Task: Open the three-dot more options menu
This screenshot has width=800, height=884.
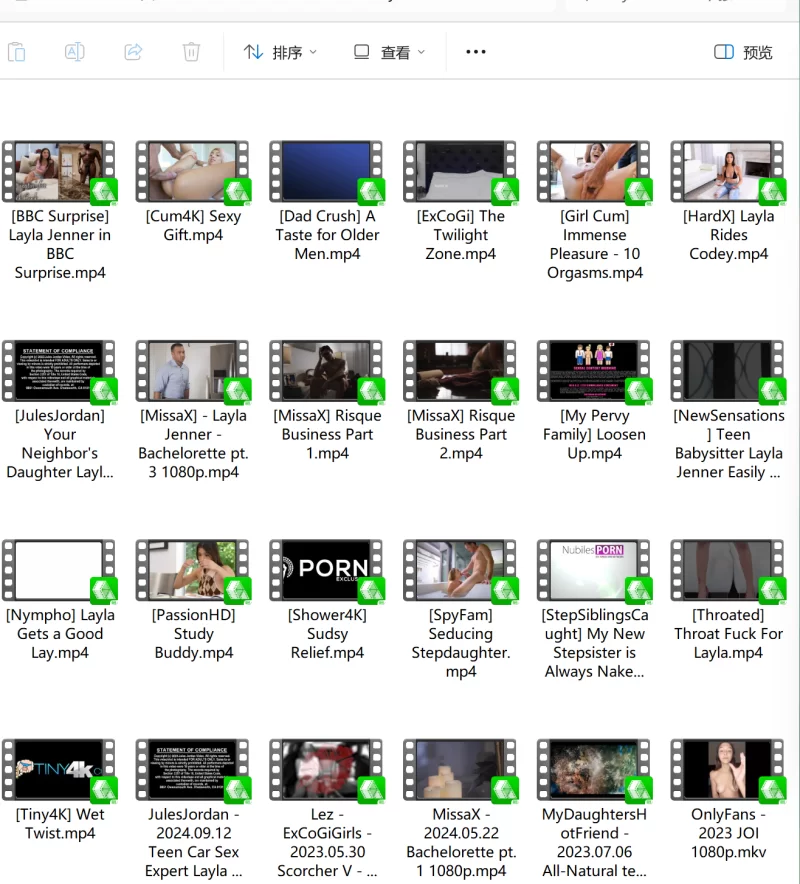Action: coord(476,52)
